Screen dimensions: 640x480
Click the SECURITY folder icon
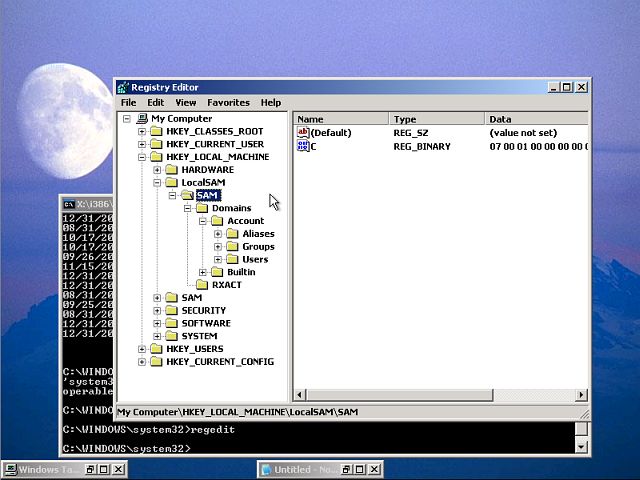click(171, 310)
